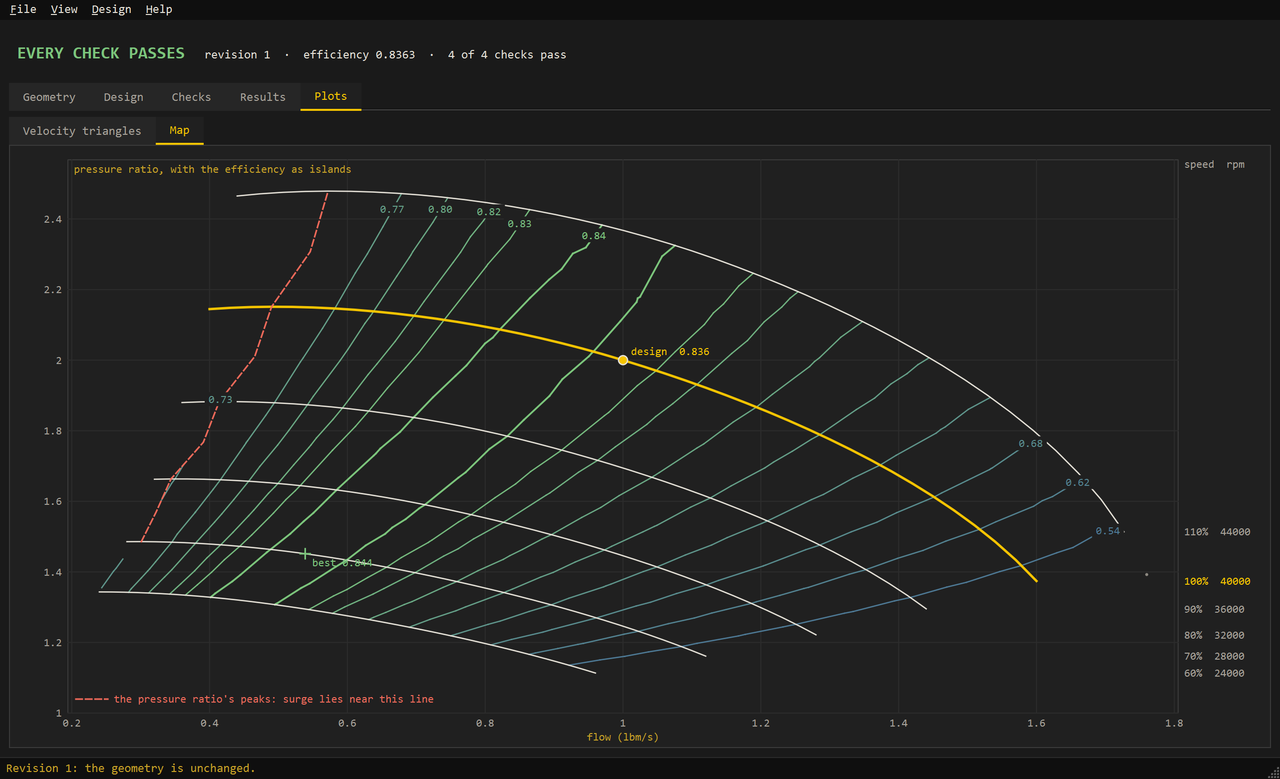
Task: Click the "flow (lbm/s)" axis label
Action: [623, 738]
